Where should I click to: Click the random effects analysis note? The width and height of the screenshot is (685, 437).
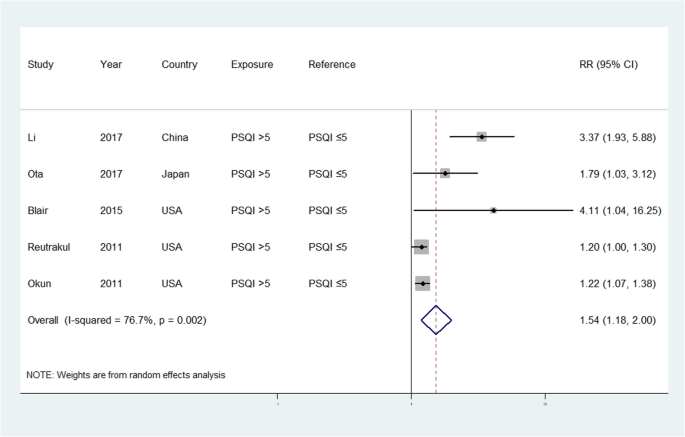point(126,375)
